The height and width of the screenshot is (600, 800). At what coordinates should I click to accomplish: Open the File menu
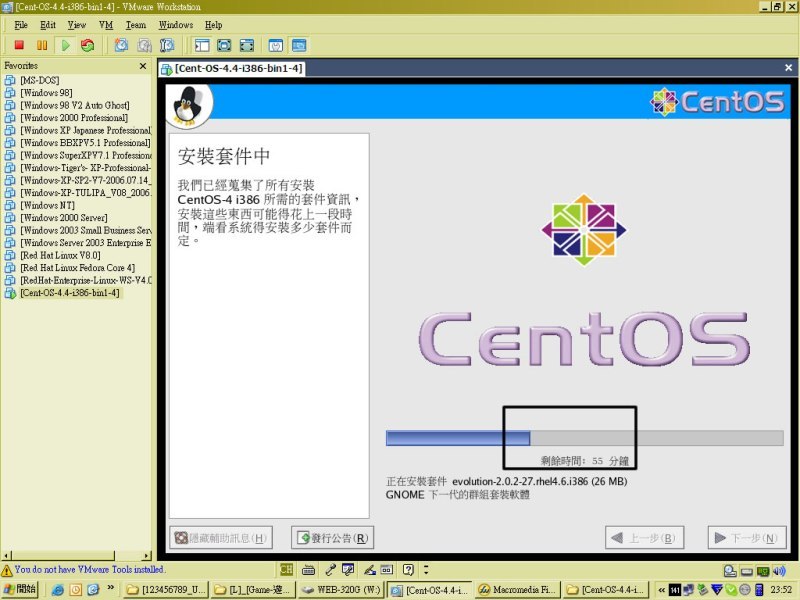[21, 25]
